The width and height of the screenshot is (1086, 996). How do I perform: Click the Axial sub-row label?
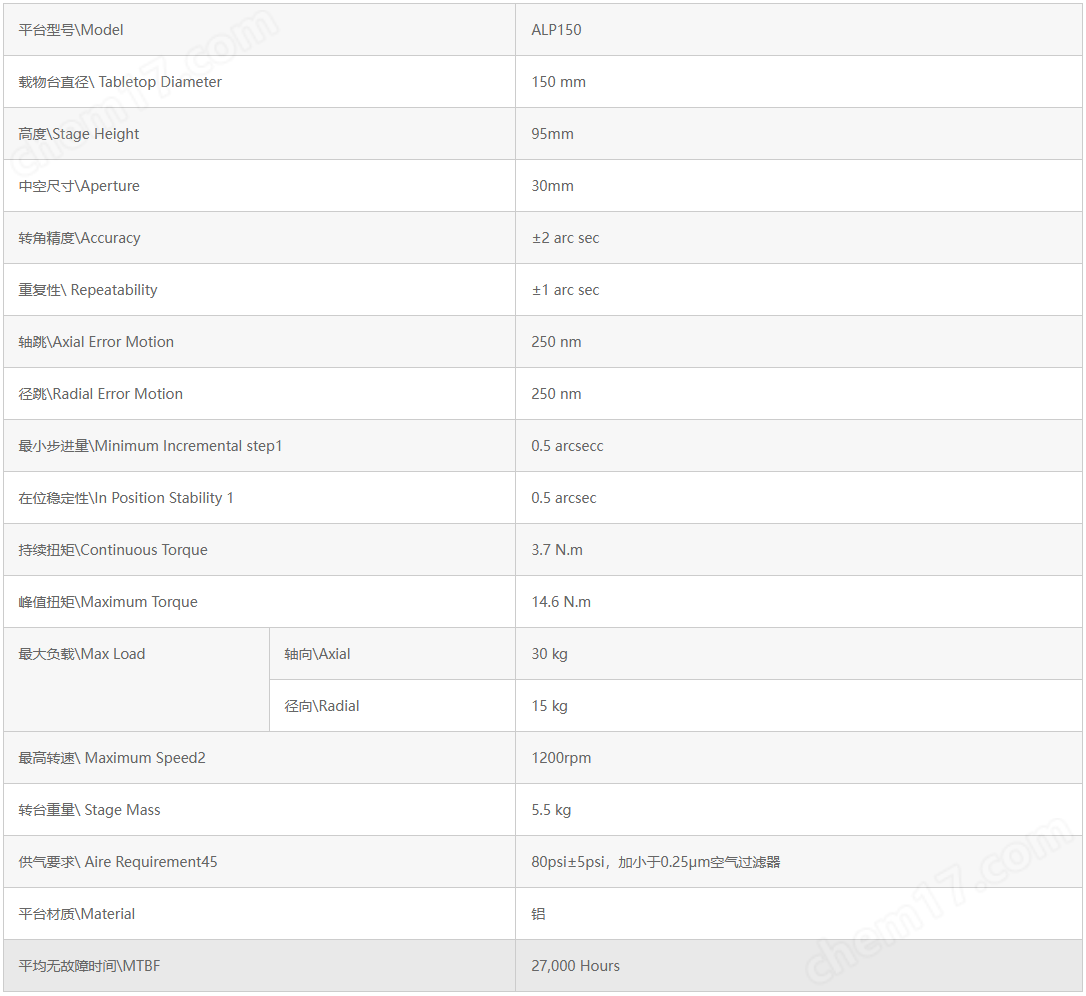pos(393,654)
